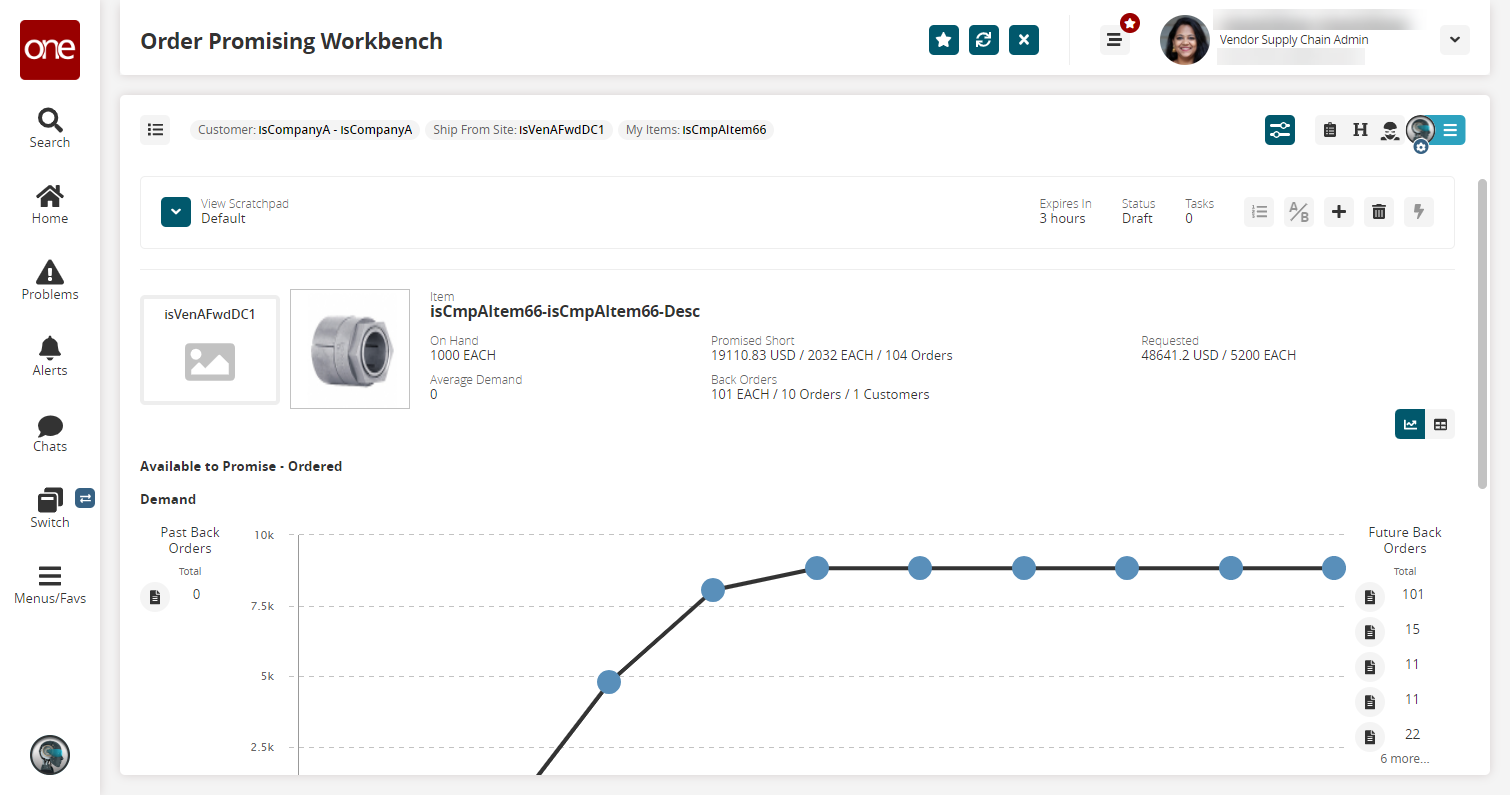Close the Order Promising Workbench tab
This screenshot has width=1510, height=795.
tap(1024, 40)
